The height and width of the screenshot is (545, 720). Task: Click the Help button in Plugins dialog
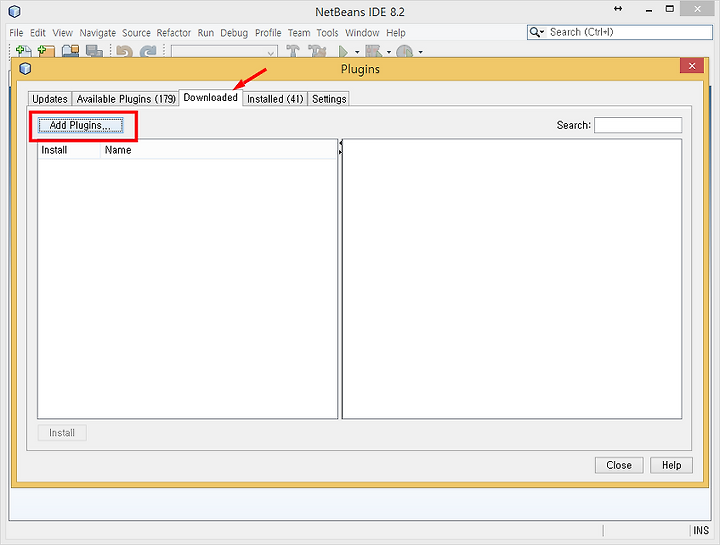coord(671,465)
